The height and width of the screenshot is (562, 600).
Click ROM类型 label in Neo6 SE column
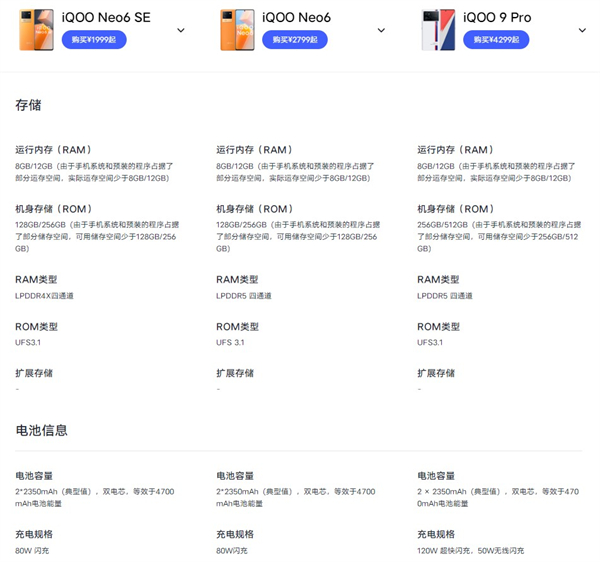tap(36, 327)
